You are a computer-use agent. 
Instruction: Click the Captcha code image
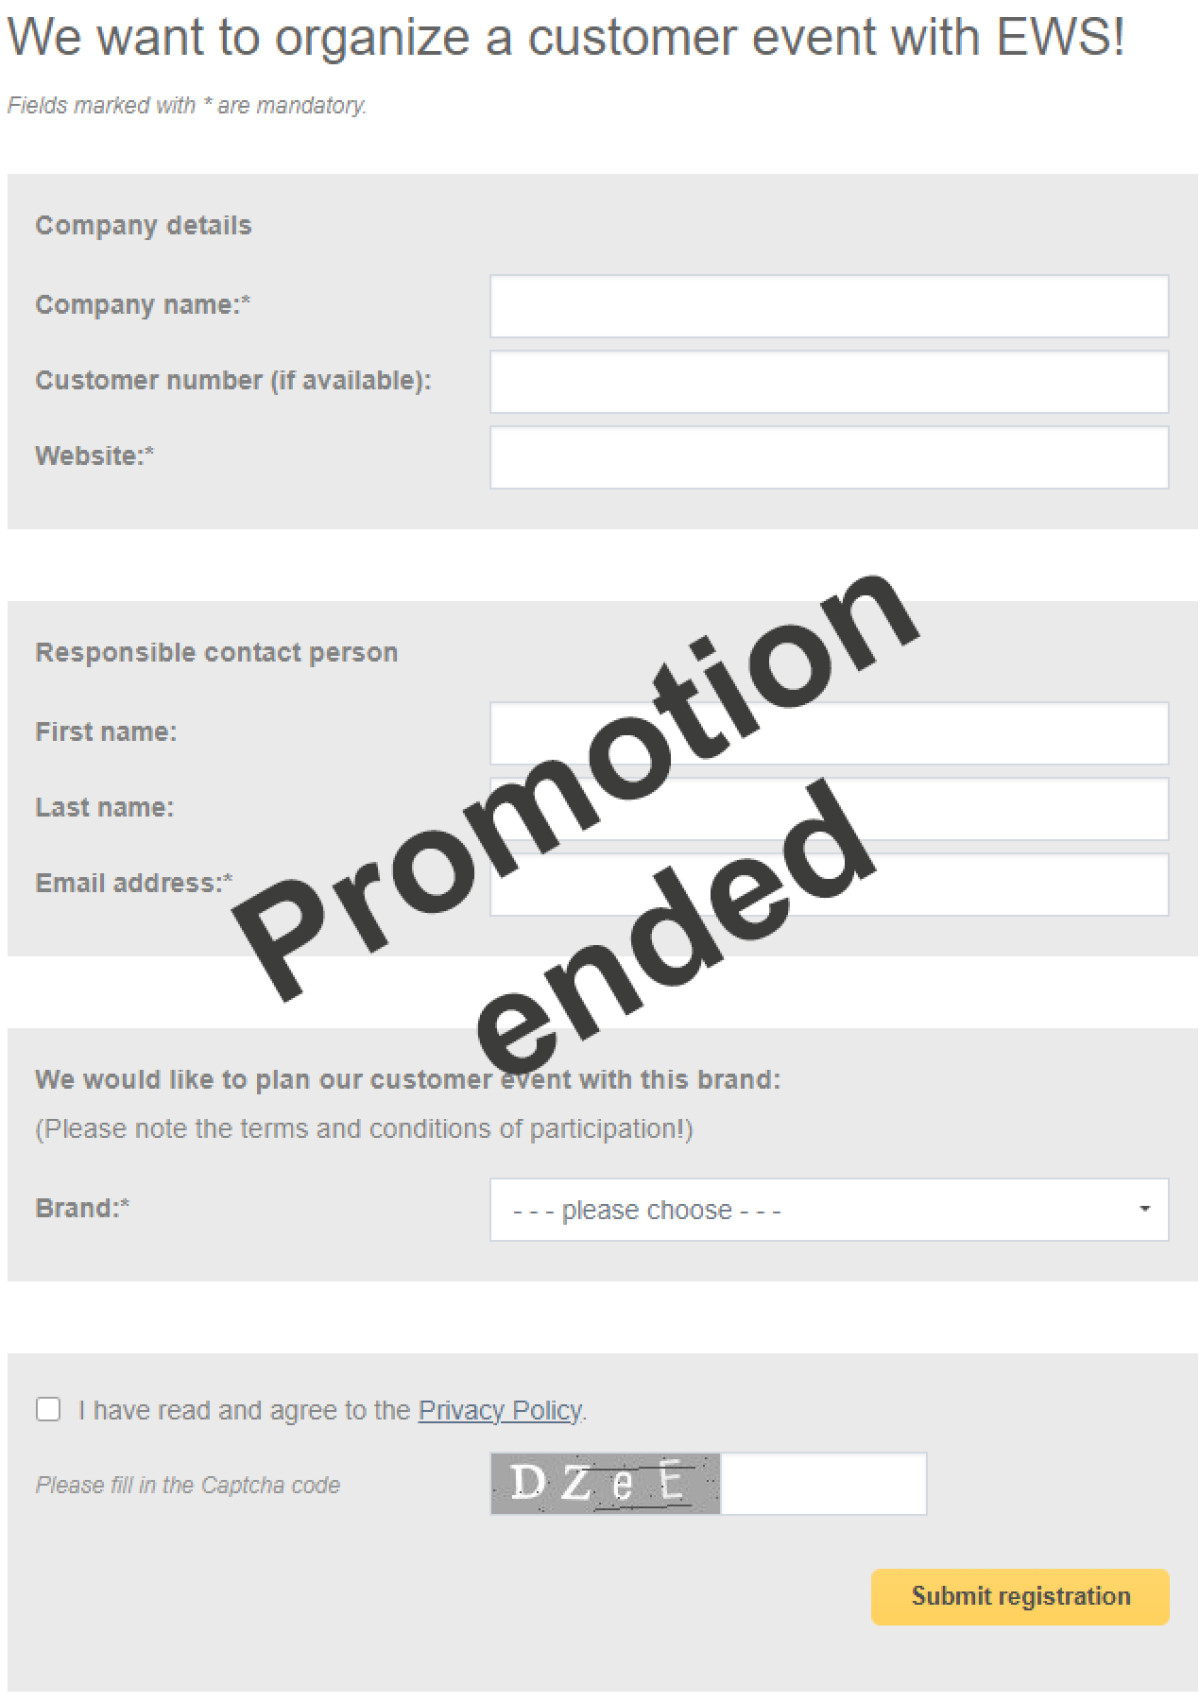605,1483
